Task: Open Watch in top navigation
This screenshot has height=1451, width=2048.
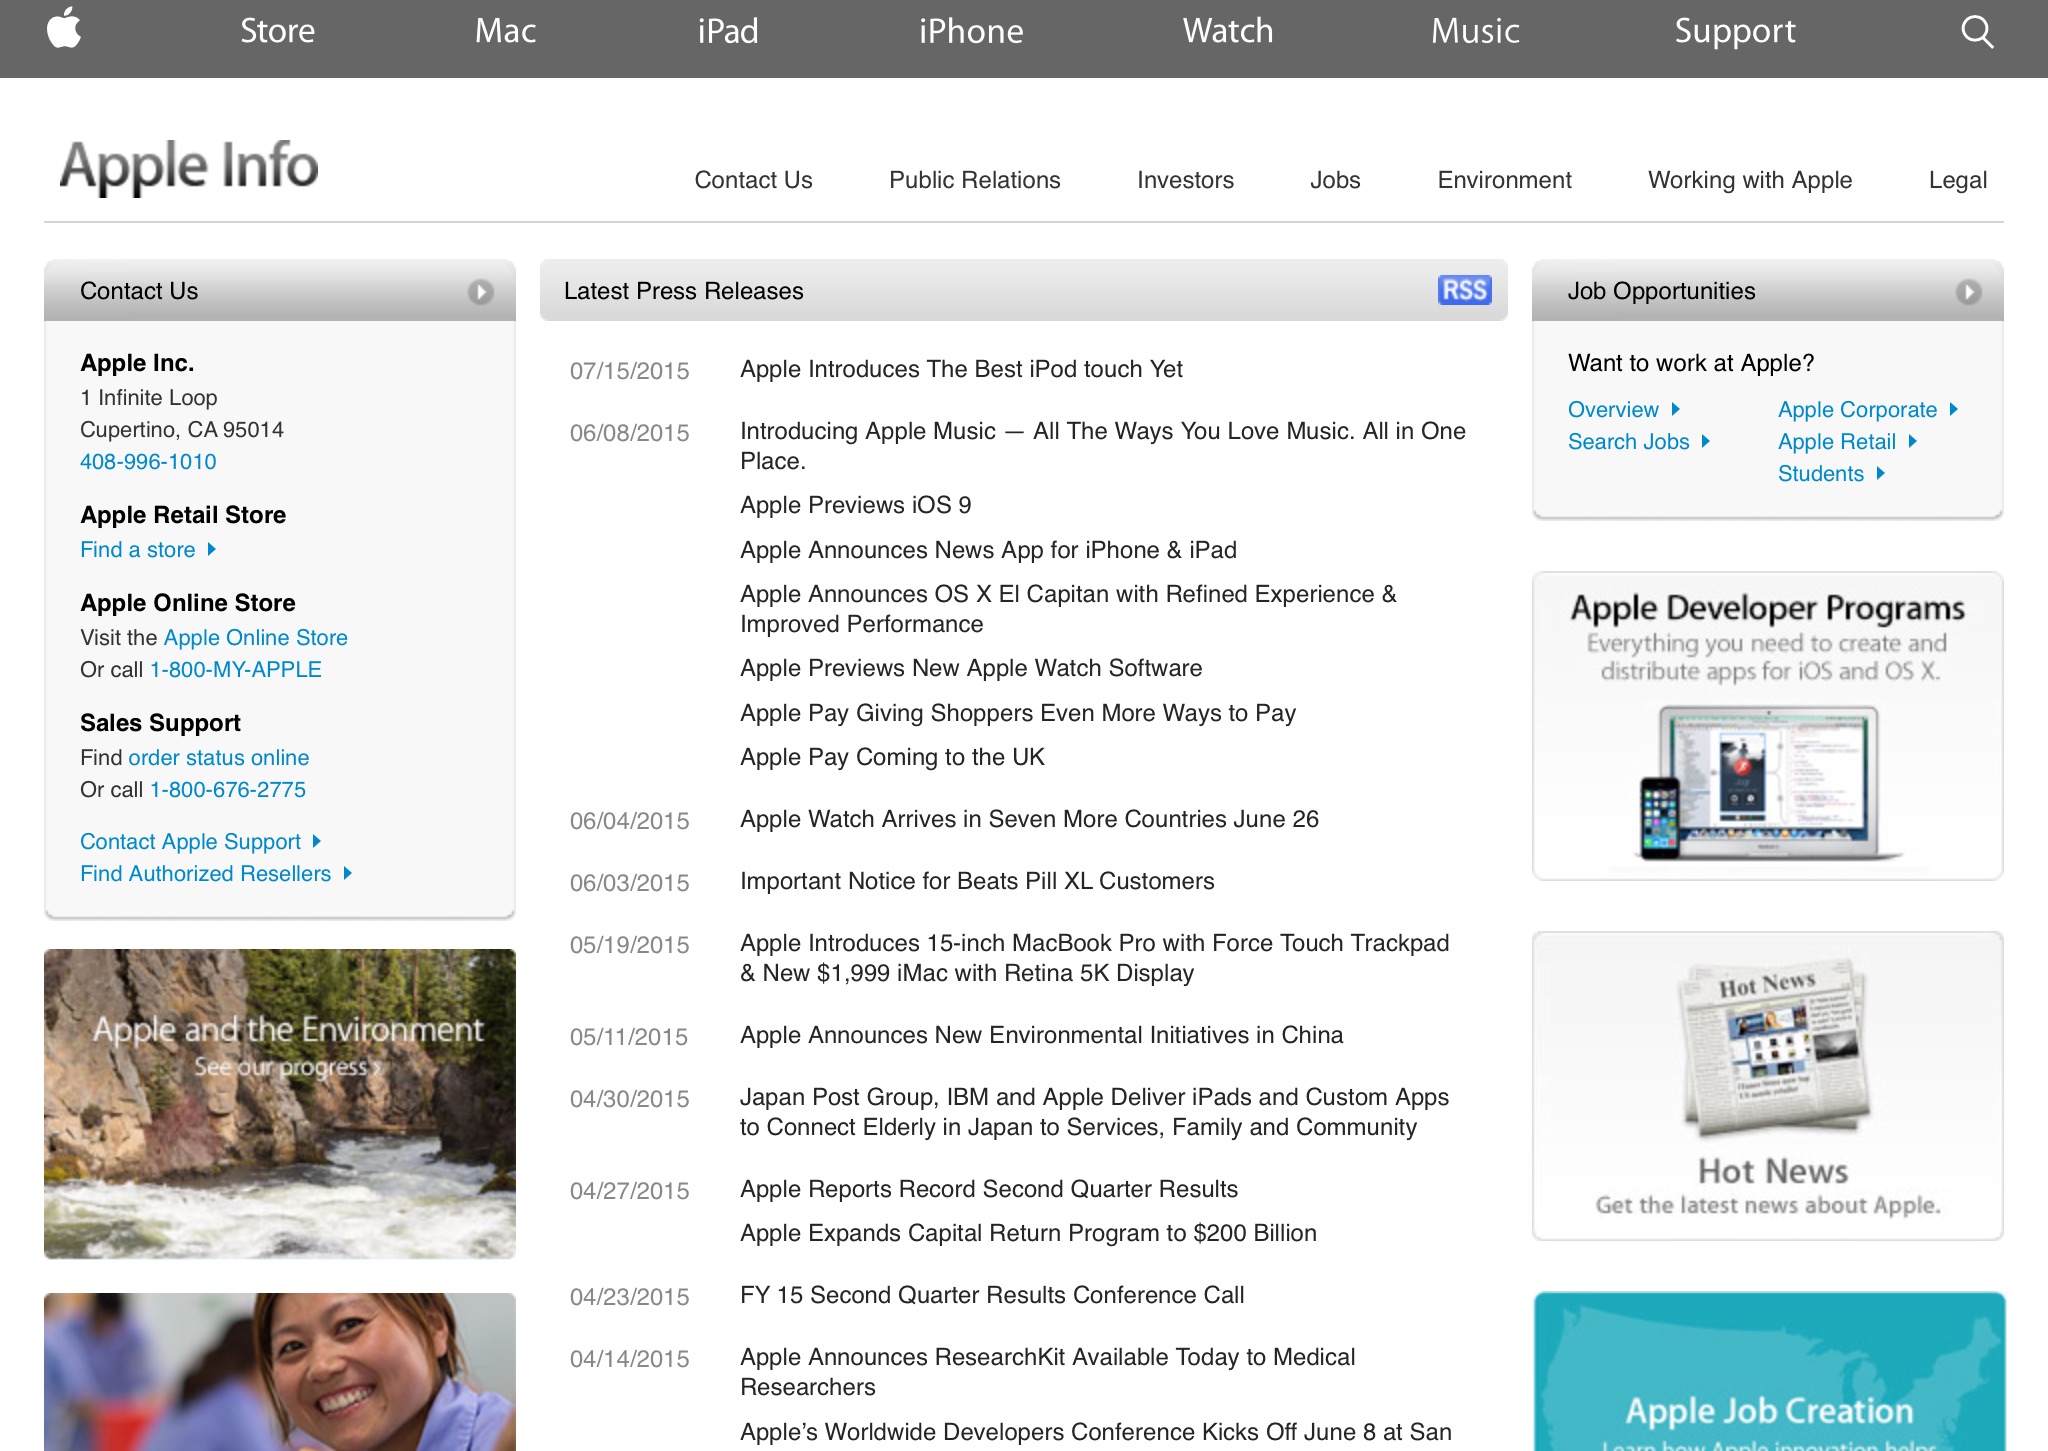Action: 1228,31
